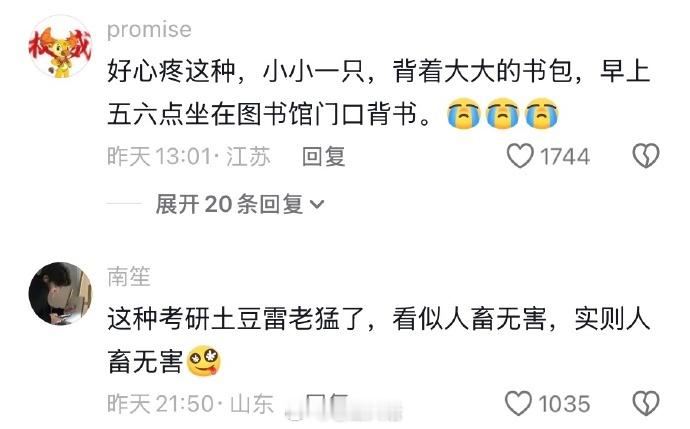
Task: Click the chevron next to 展开 20 条回复
Action: pyautogui.click(x=317, y=205)
